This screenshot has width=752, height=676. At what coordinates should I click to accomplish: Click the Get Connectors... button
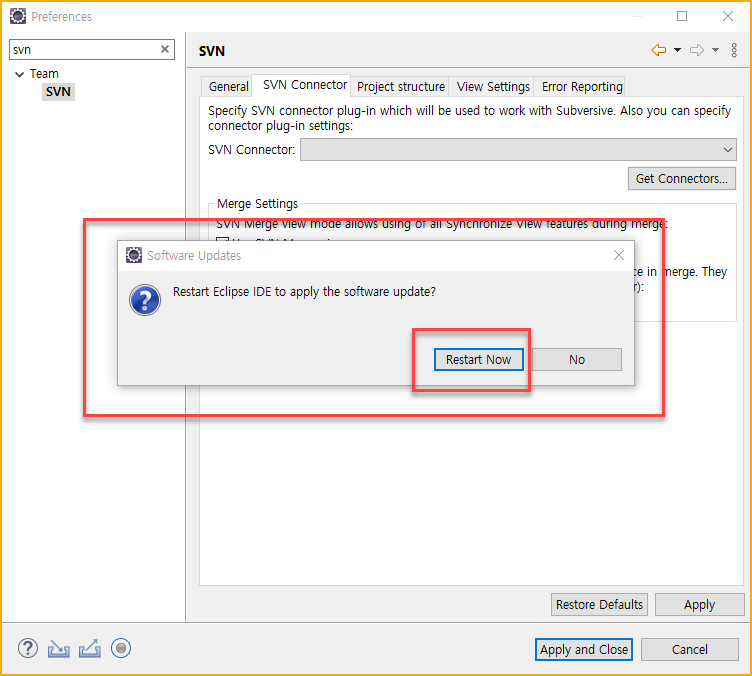pos(682,179)
